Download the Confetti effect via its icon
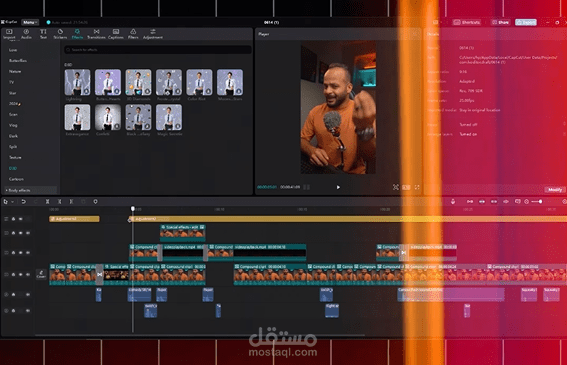Viewport: 567px width, 365px height. [117, 127]
